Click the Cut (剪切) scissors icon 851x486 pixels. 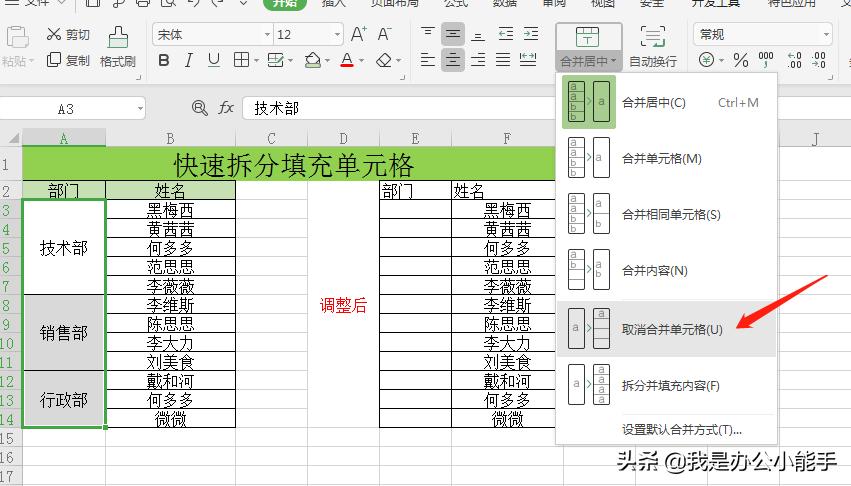[54, 34]
